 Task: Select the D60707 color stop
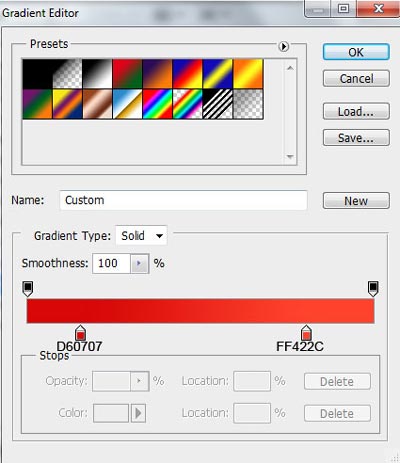(80, 333)
